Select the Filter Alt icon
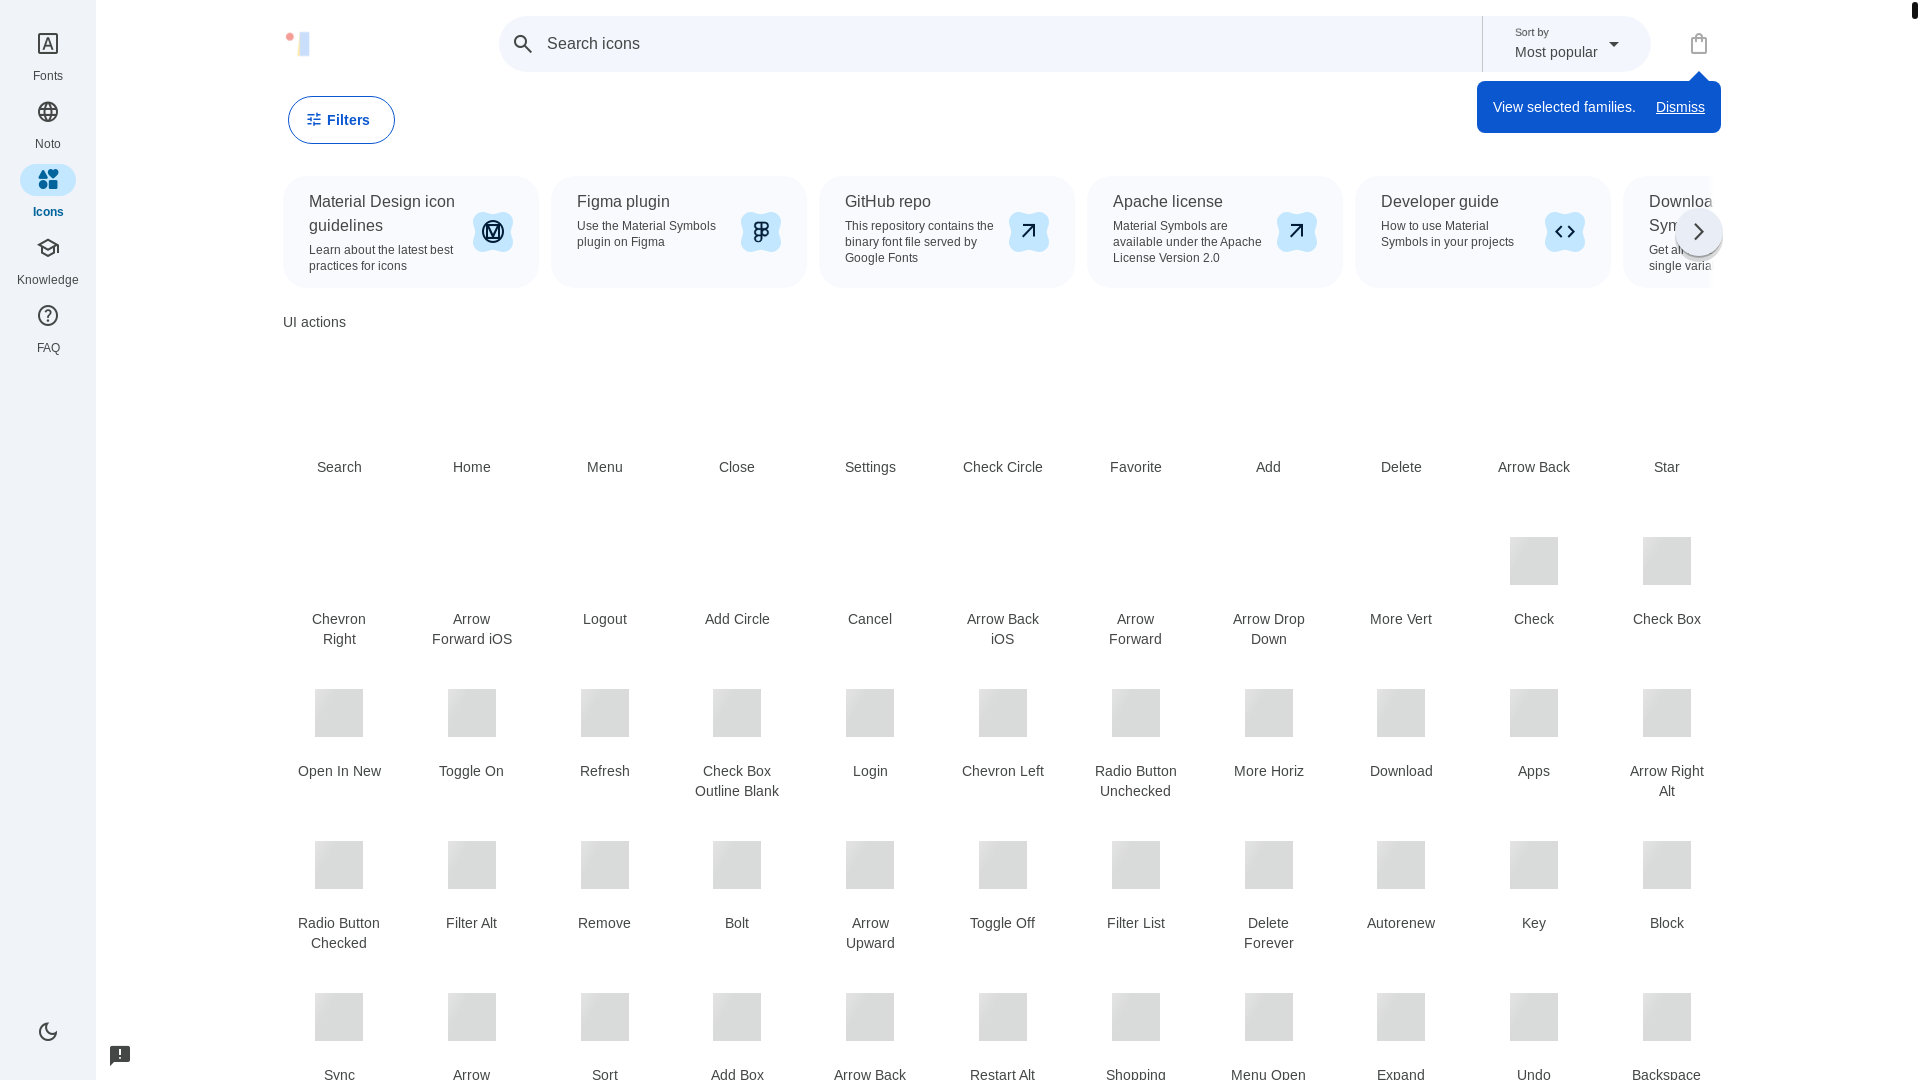This screenshot has height=1080, width=1920. [471, 865]
